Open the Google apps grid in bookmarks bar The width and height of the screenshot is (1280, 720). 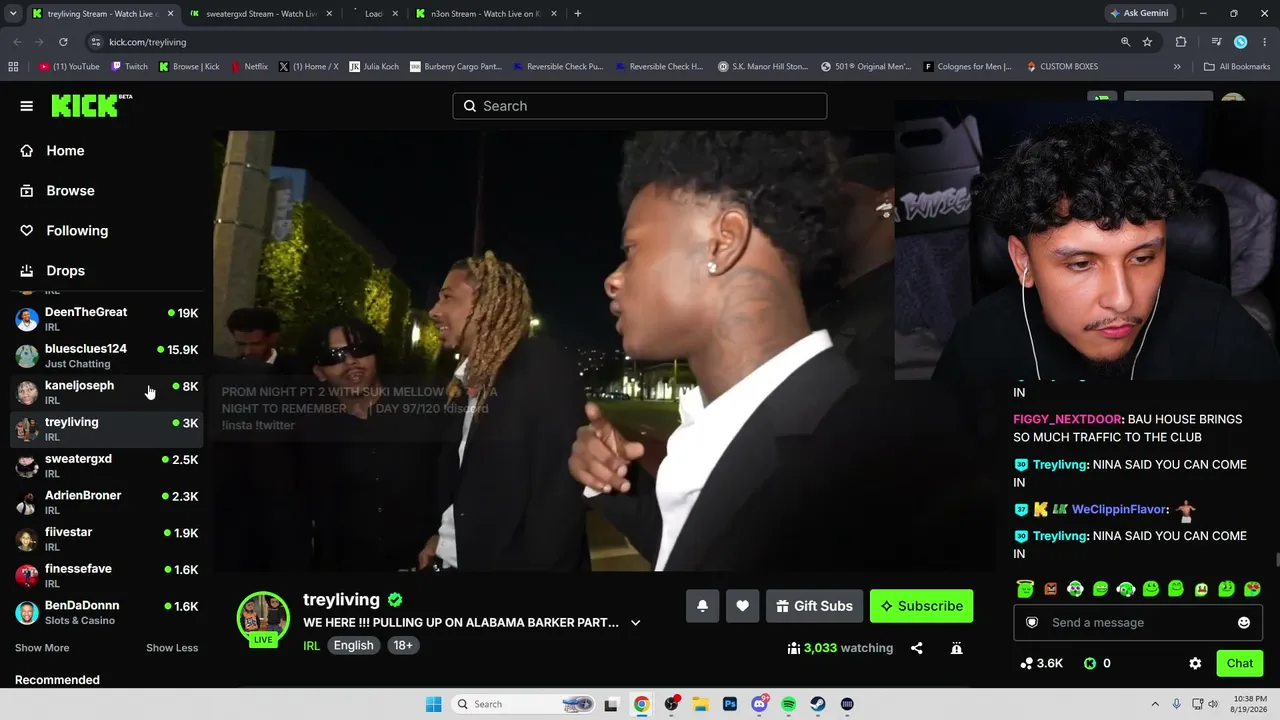[13, 67]
